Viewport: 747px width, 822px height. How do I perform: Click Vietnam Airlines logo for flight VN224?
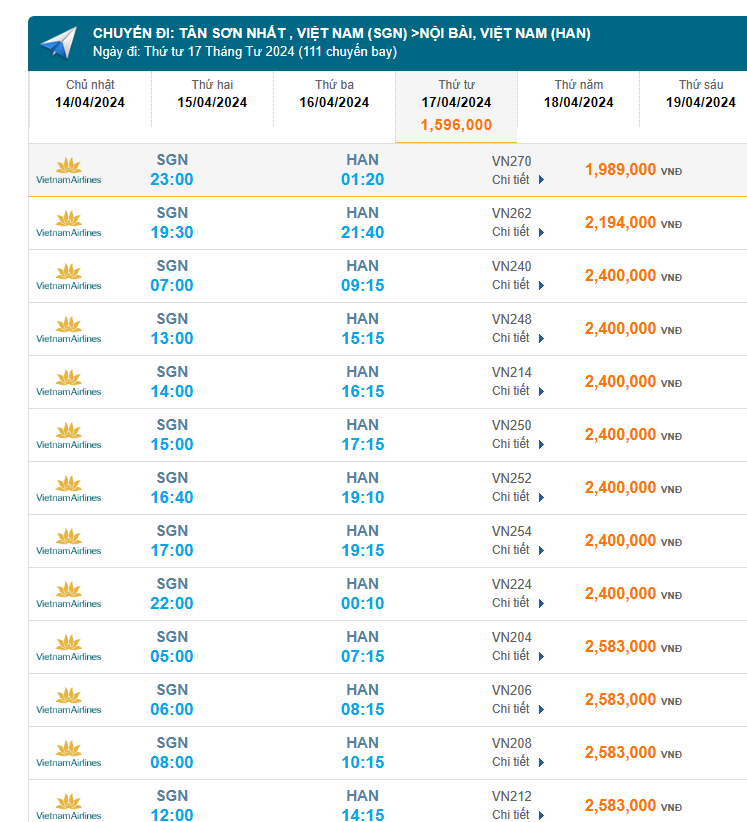(68, 595)
